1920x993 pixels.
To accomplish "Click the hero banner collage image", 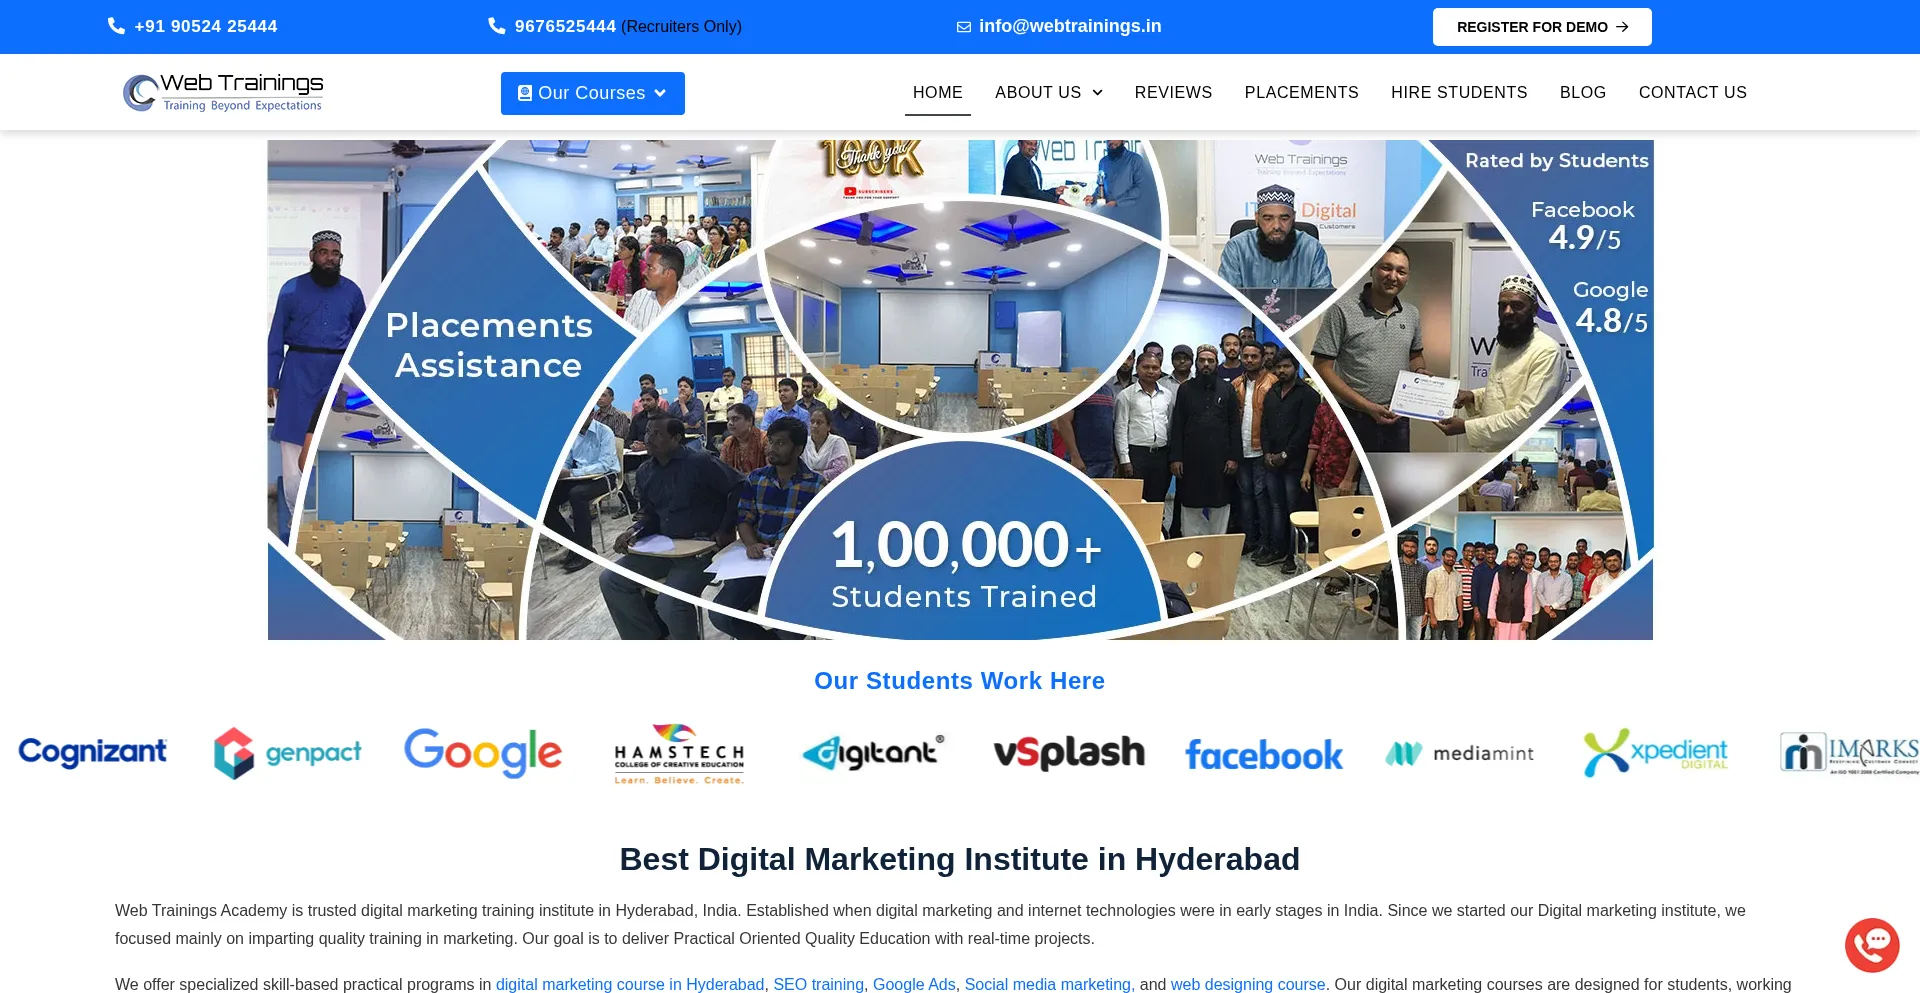I will [x=960, y=390].
